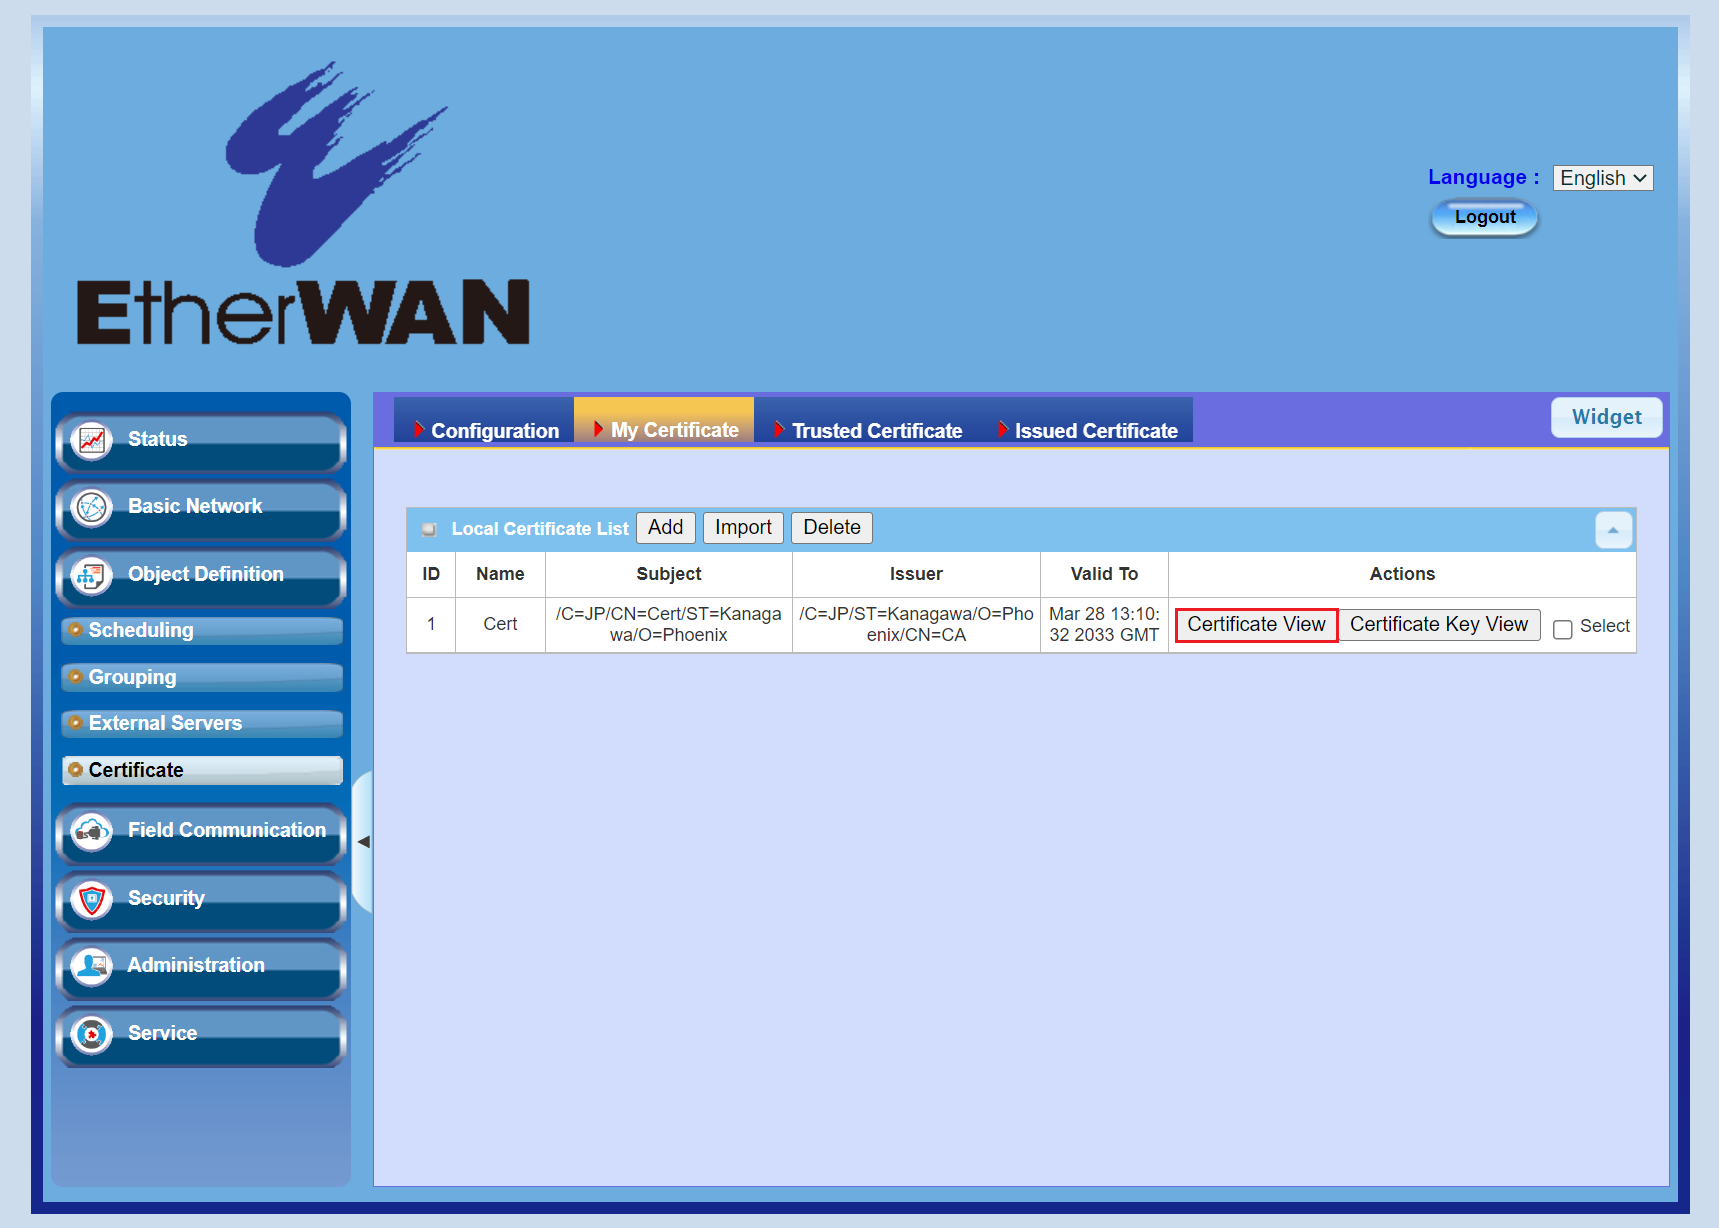Open the Field Communication menu
This screenshot has height=1228, width=1719.
pyautogui.click(x=201, y=832)
